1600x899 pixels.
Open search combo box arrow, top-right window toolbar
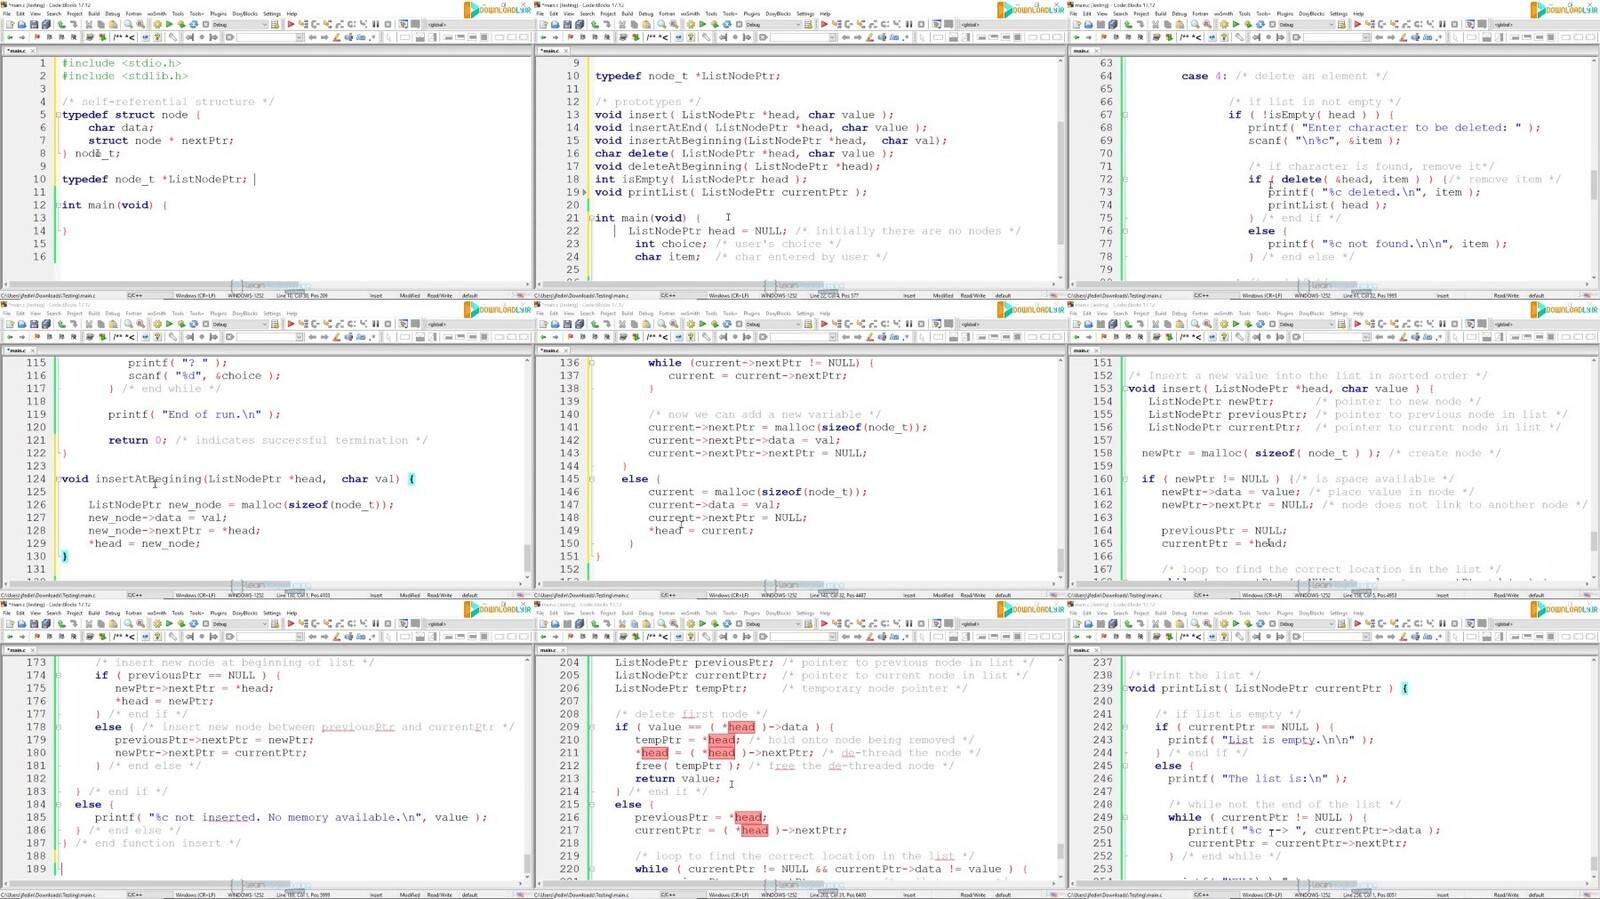(x=1366, y=37)
